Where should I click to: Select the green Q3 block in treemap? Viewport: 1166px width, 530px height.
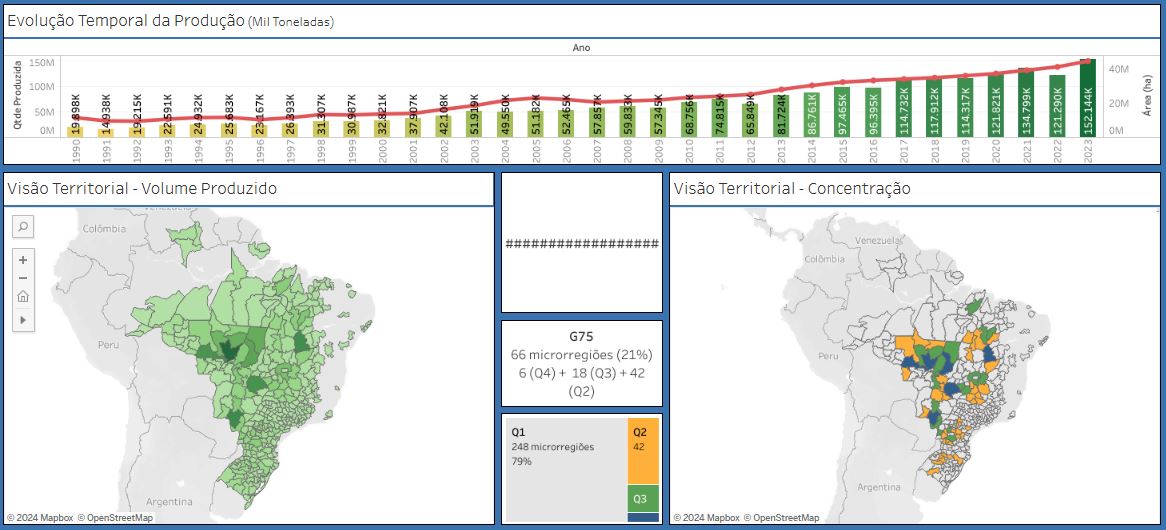point(643,498)
